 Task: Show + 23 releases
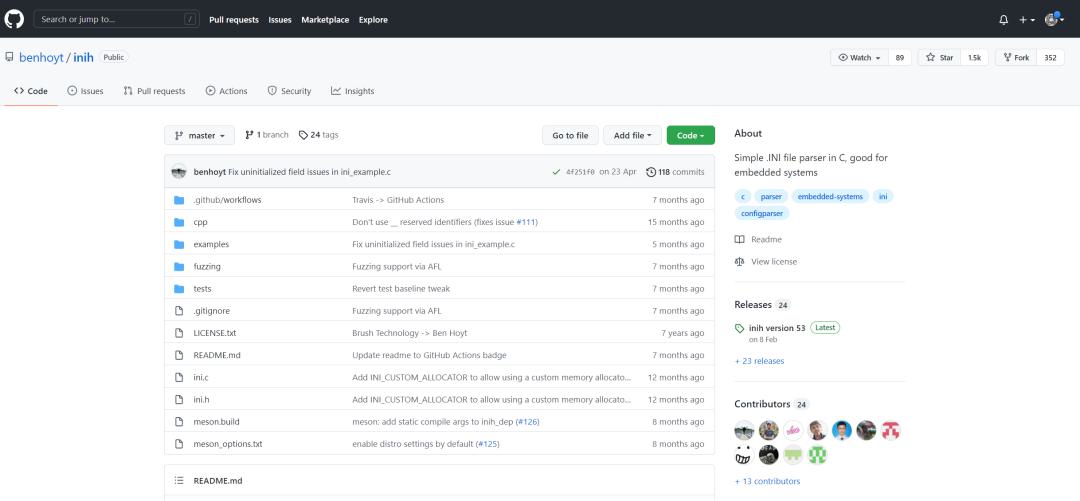tap(759, 361)
